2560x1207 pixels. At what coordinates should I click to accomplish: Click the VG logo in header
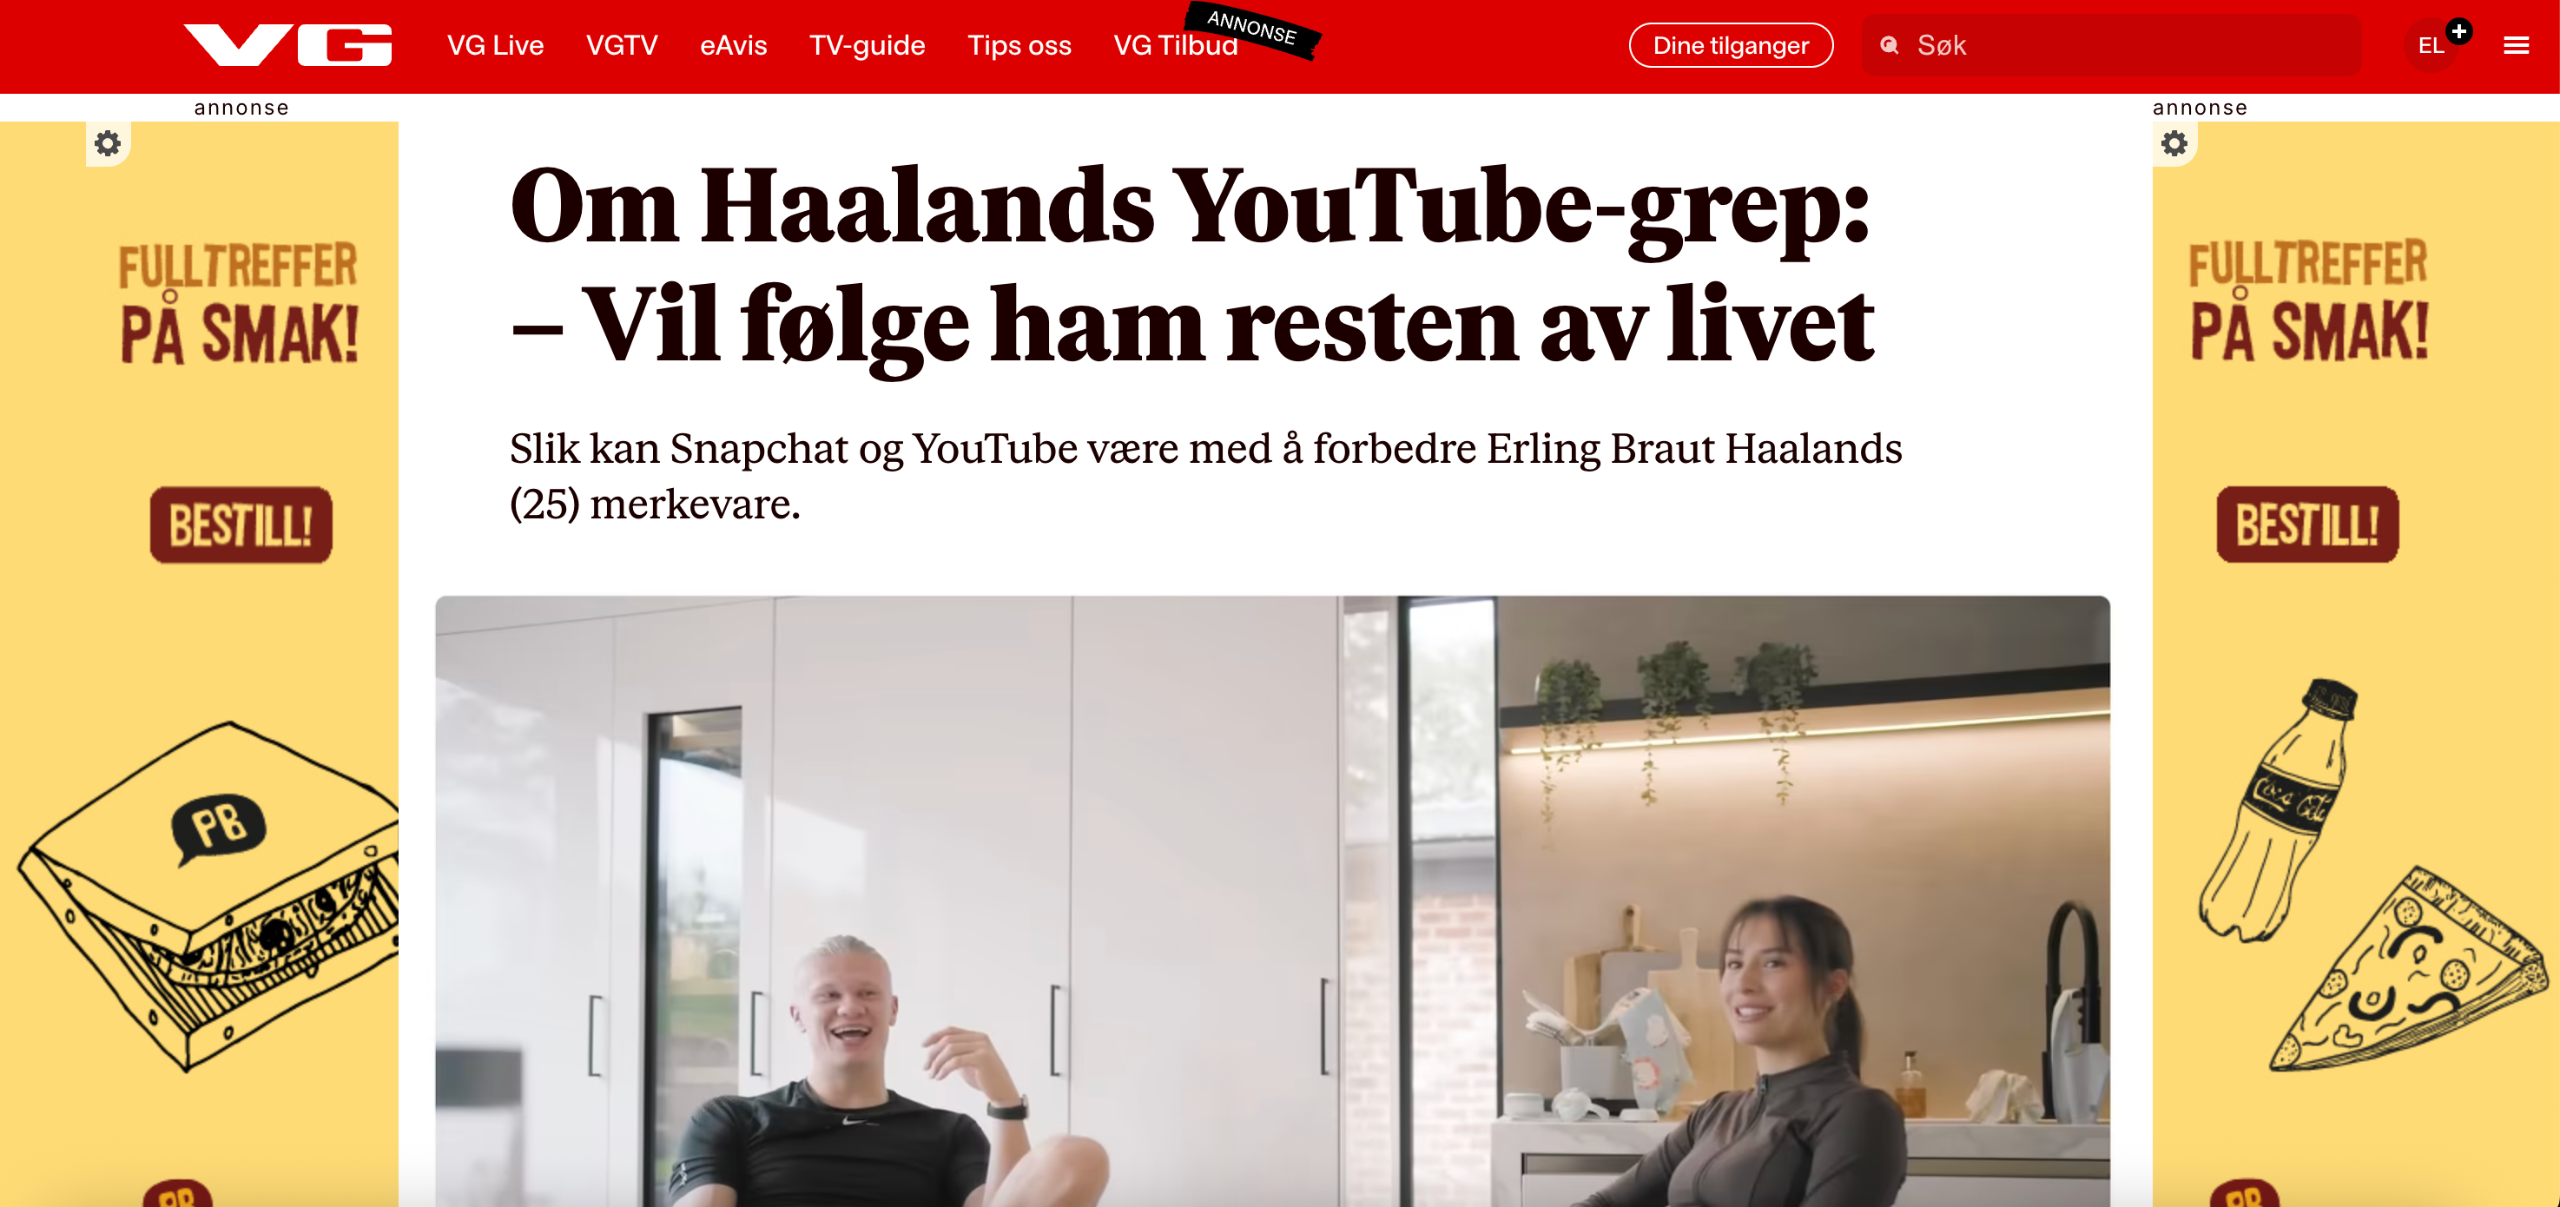pyautogui.click(x=288, y=45)
